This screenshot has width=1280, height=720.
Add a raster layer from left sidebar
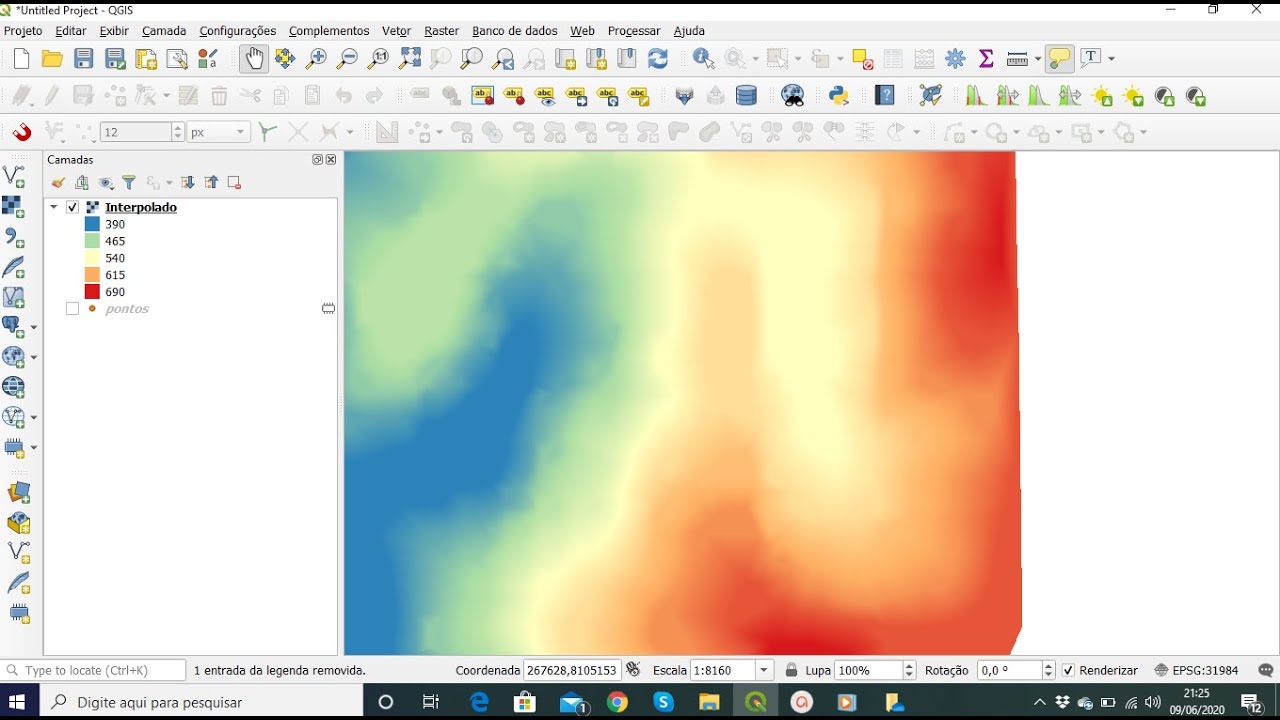(x=14, y=207)
